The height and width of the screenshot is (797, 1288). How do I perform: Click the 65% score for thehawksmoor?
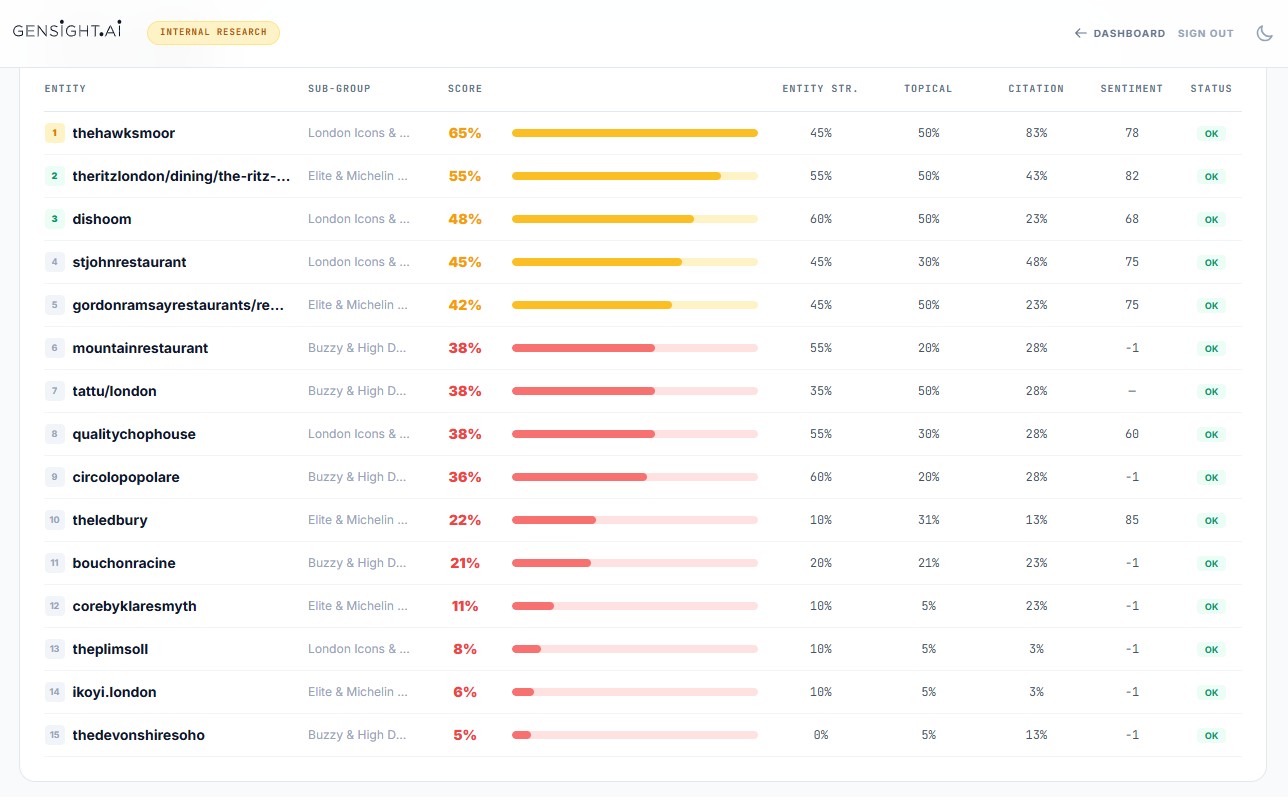(x=465, y=133)
